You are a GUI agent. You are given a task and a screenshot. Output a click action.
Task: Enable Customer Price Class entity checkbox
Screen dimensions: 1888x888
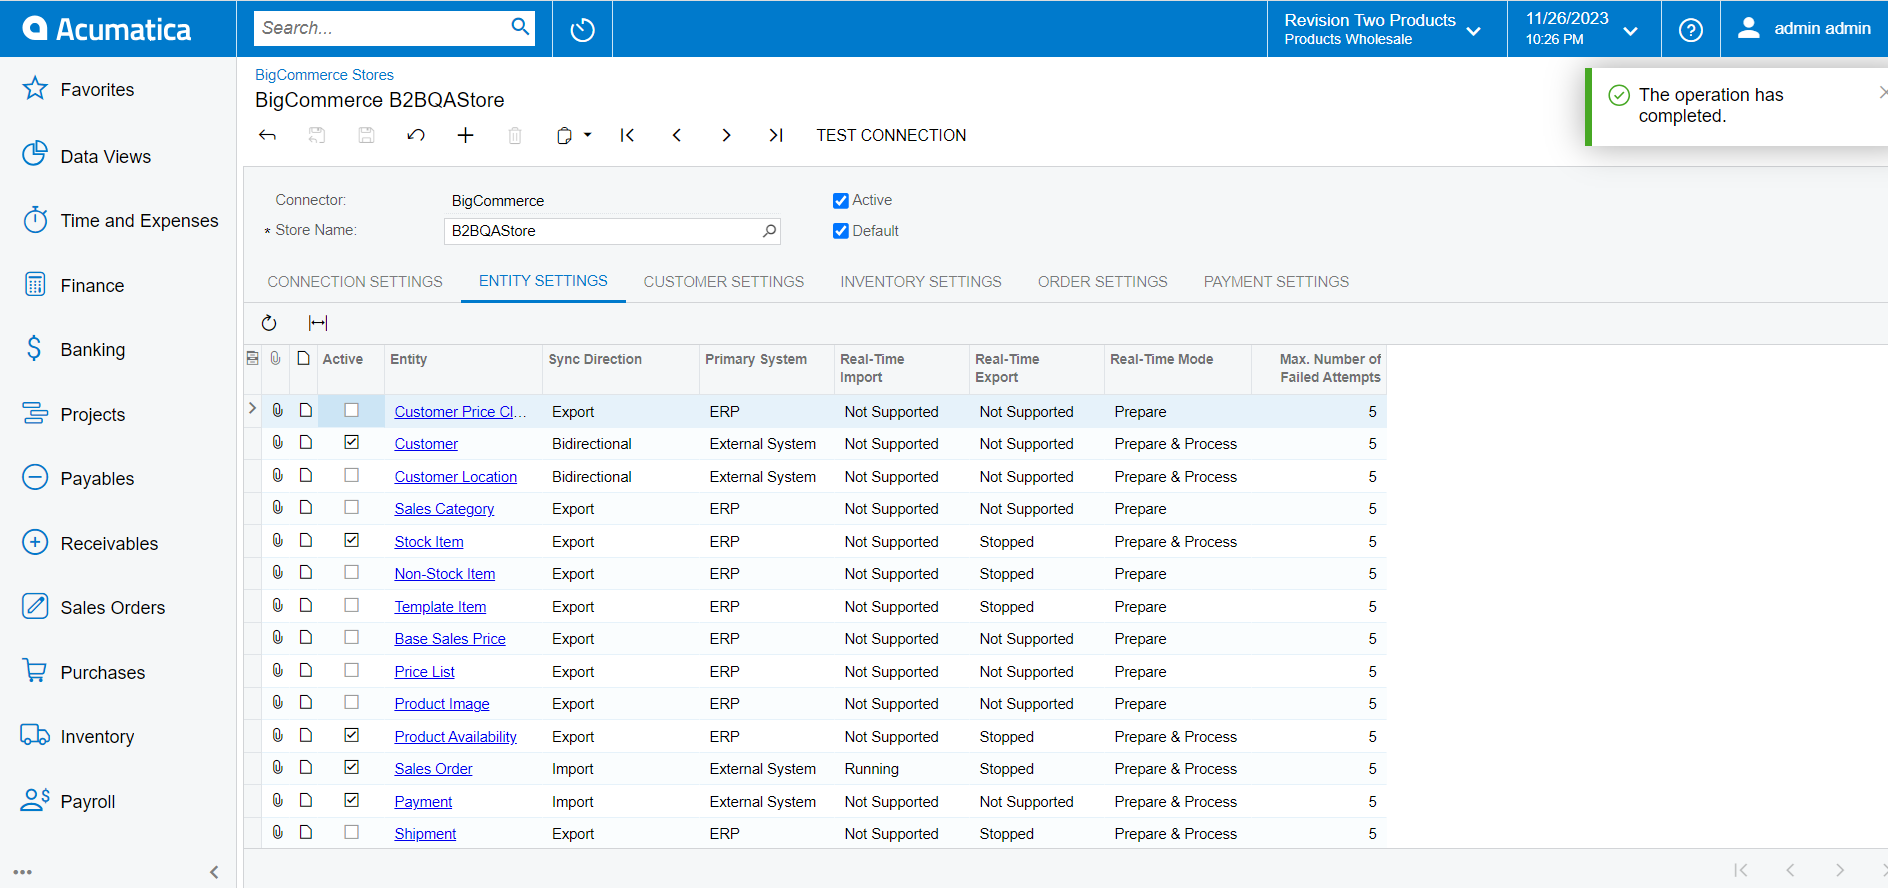pyautogui.click(x=351, y=410)
